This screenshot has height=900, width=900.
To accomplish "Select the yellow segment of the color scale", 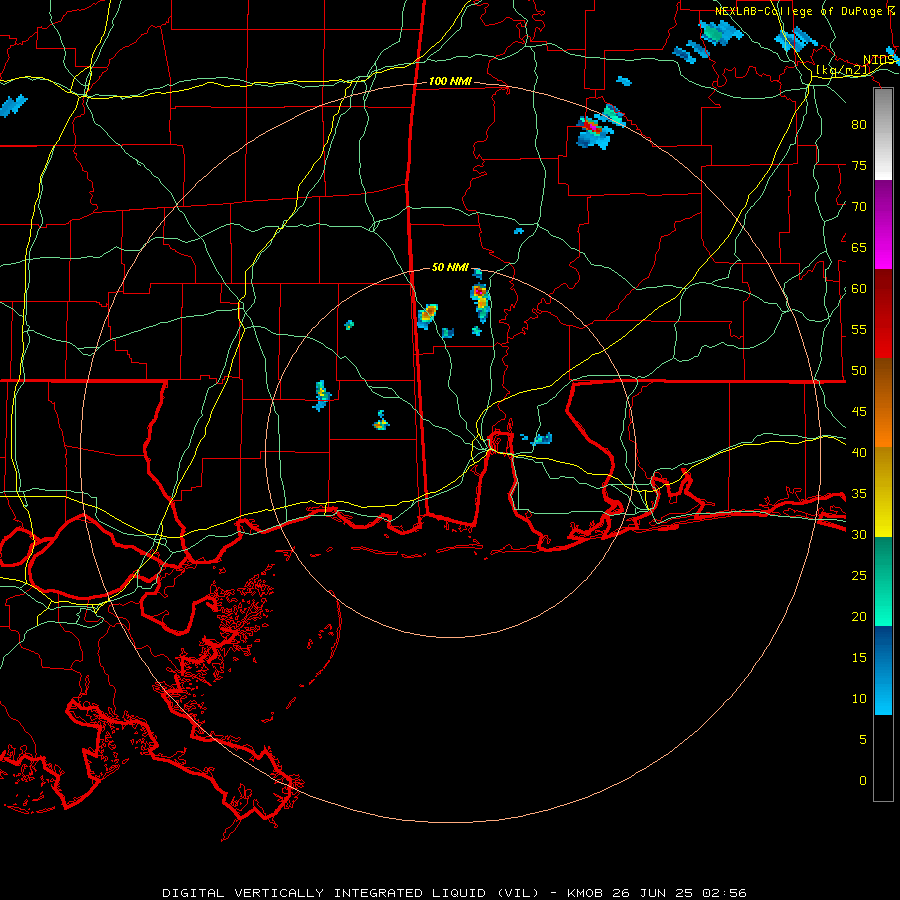I will [883, 492].
